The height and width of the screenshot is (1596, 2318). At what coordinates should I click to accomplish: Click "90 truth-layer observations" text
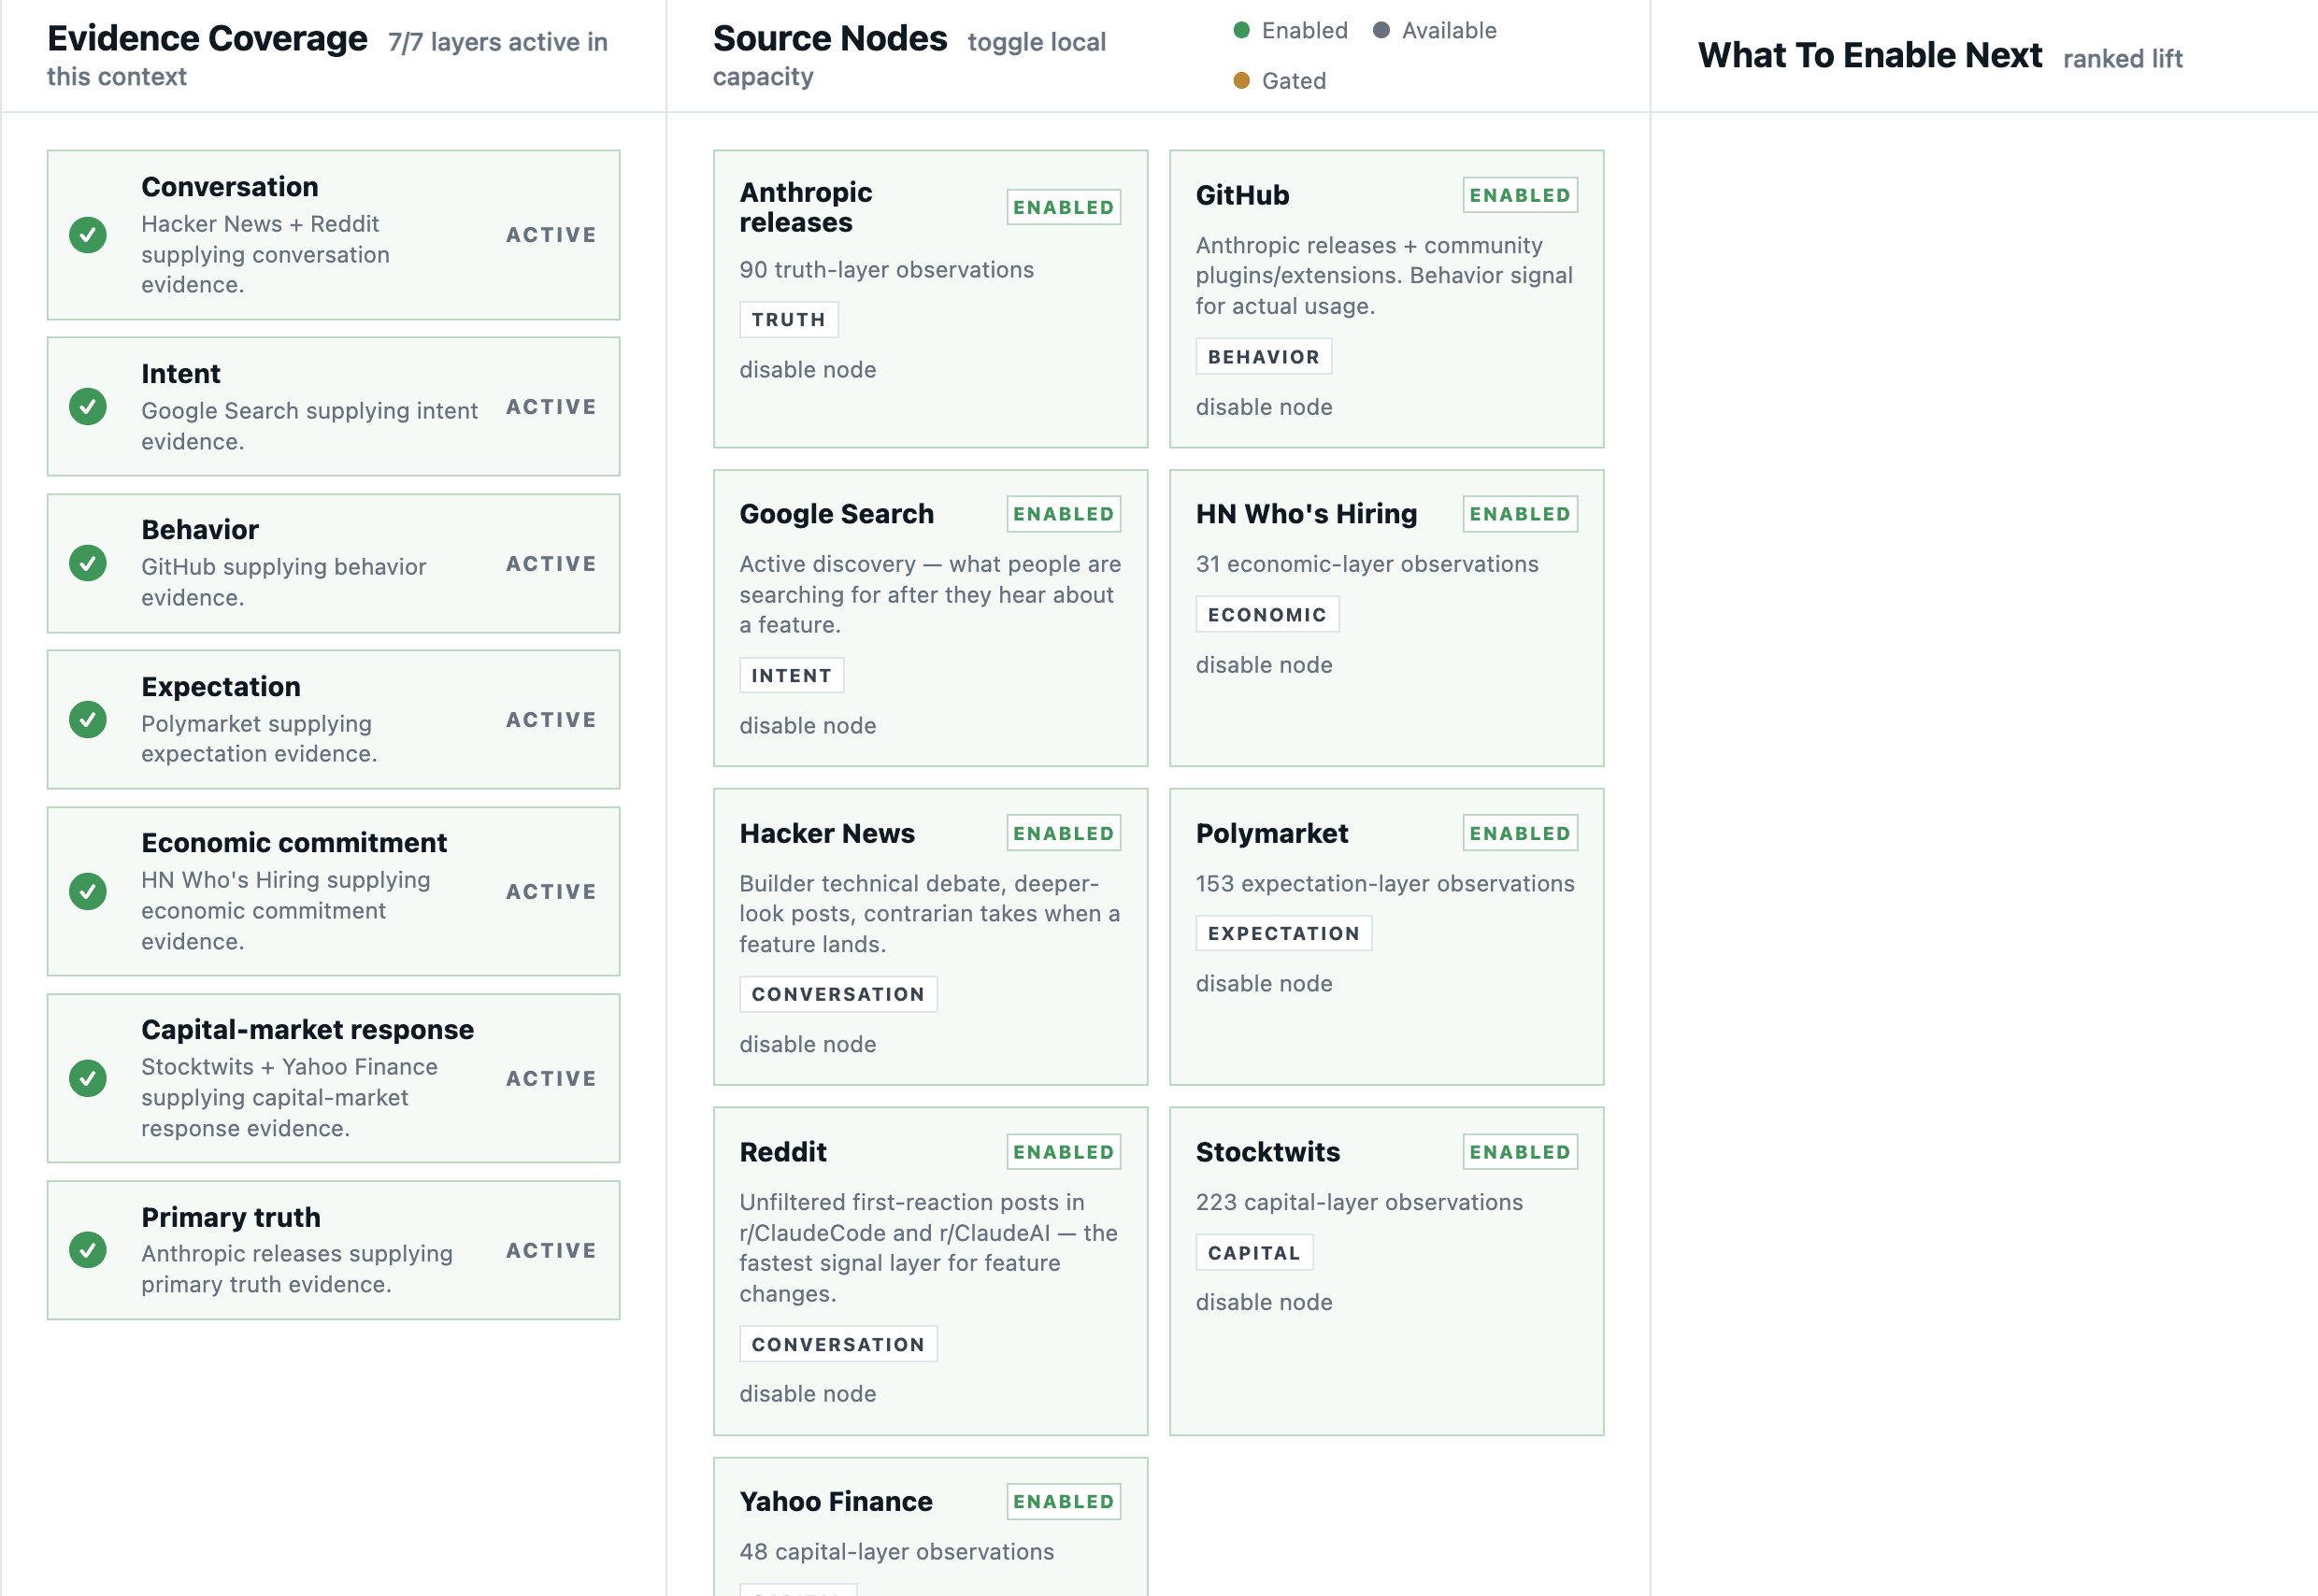[886, 270]
